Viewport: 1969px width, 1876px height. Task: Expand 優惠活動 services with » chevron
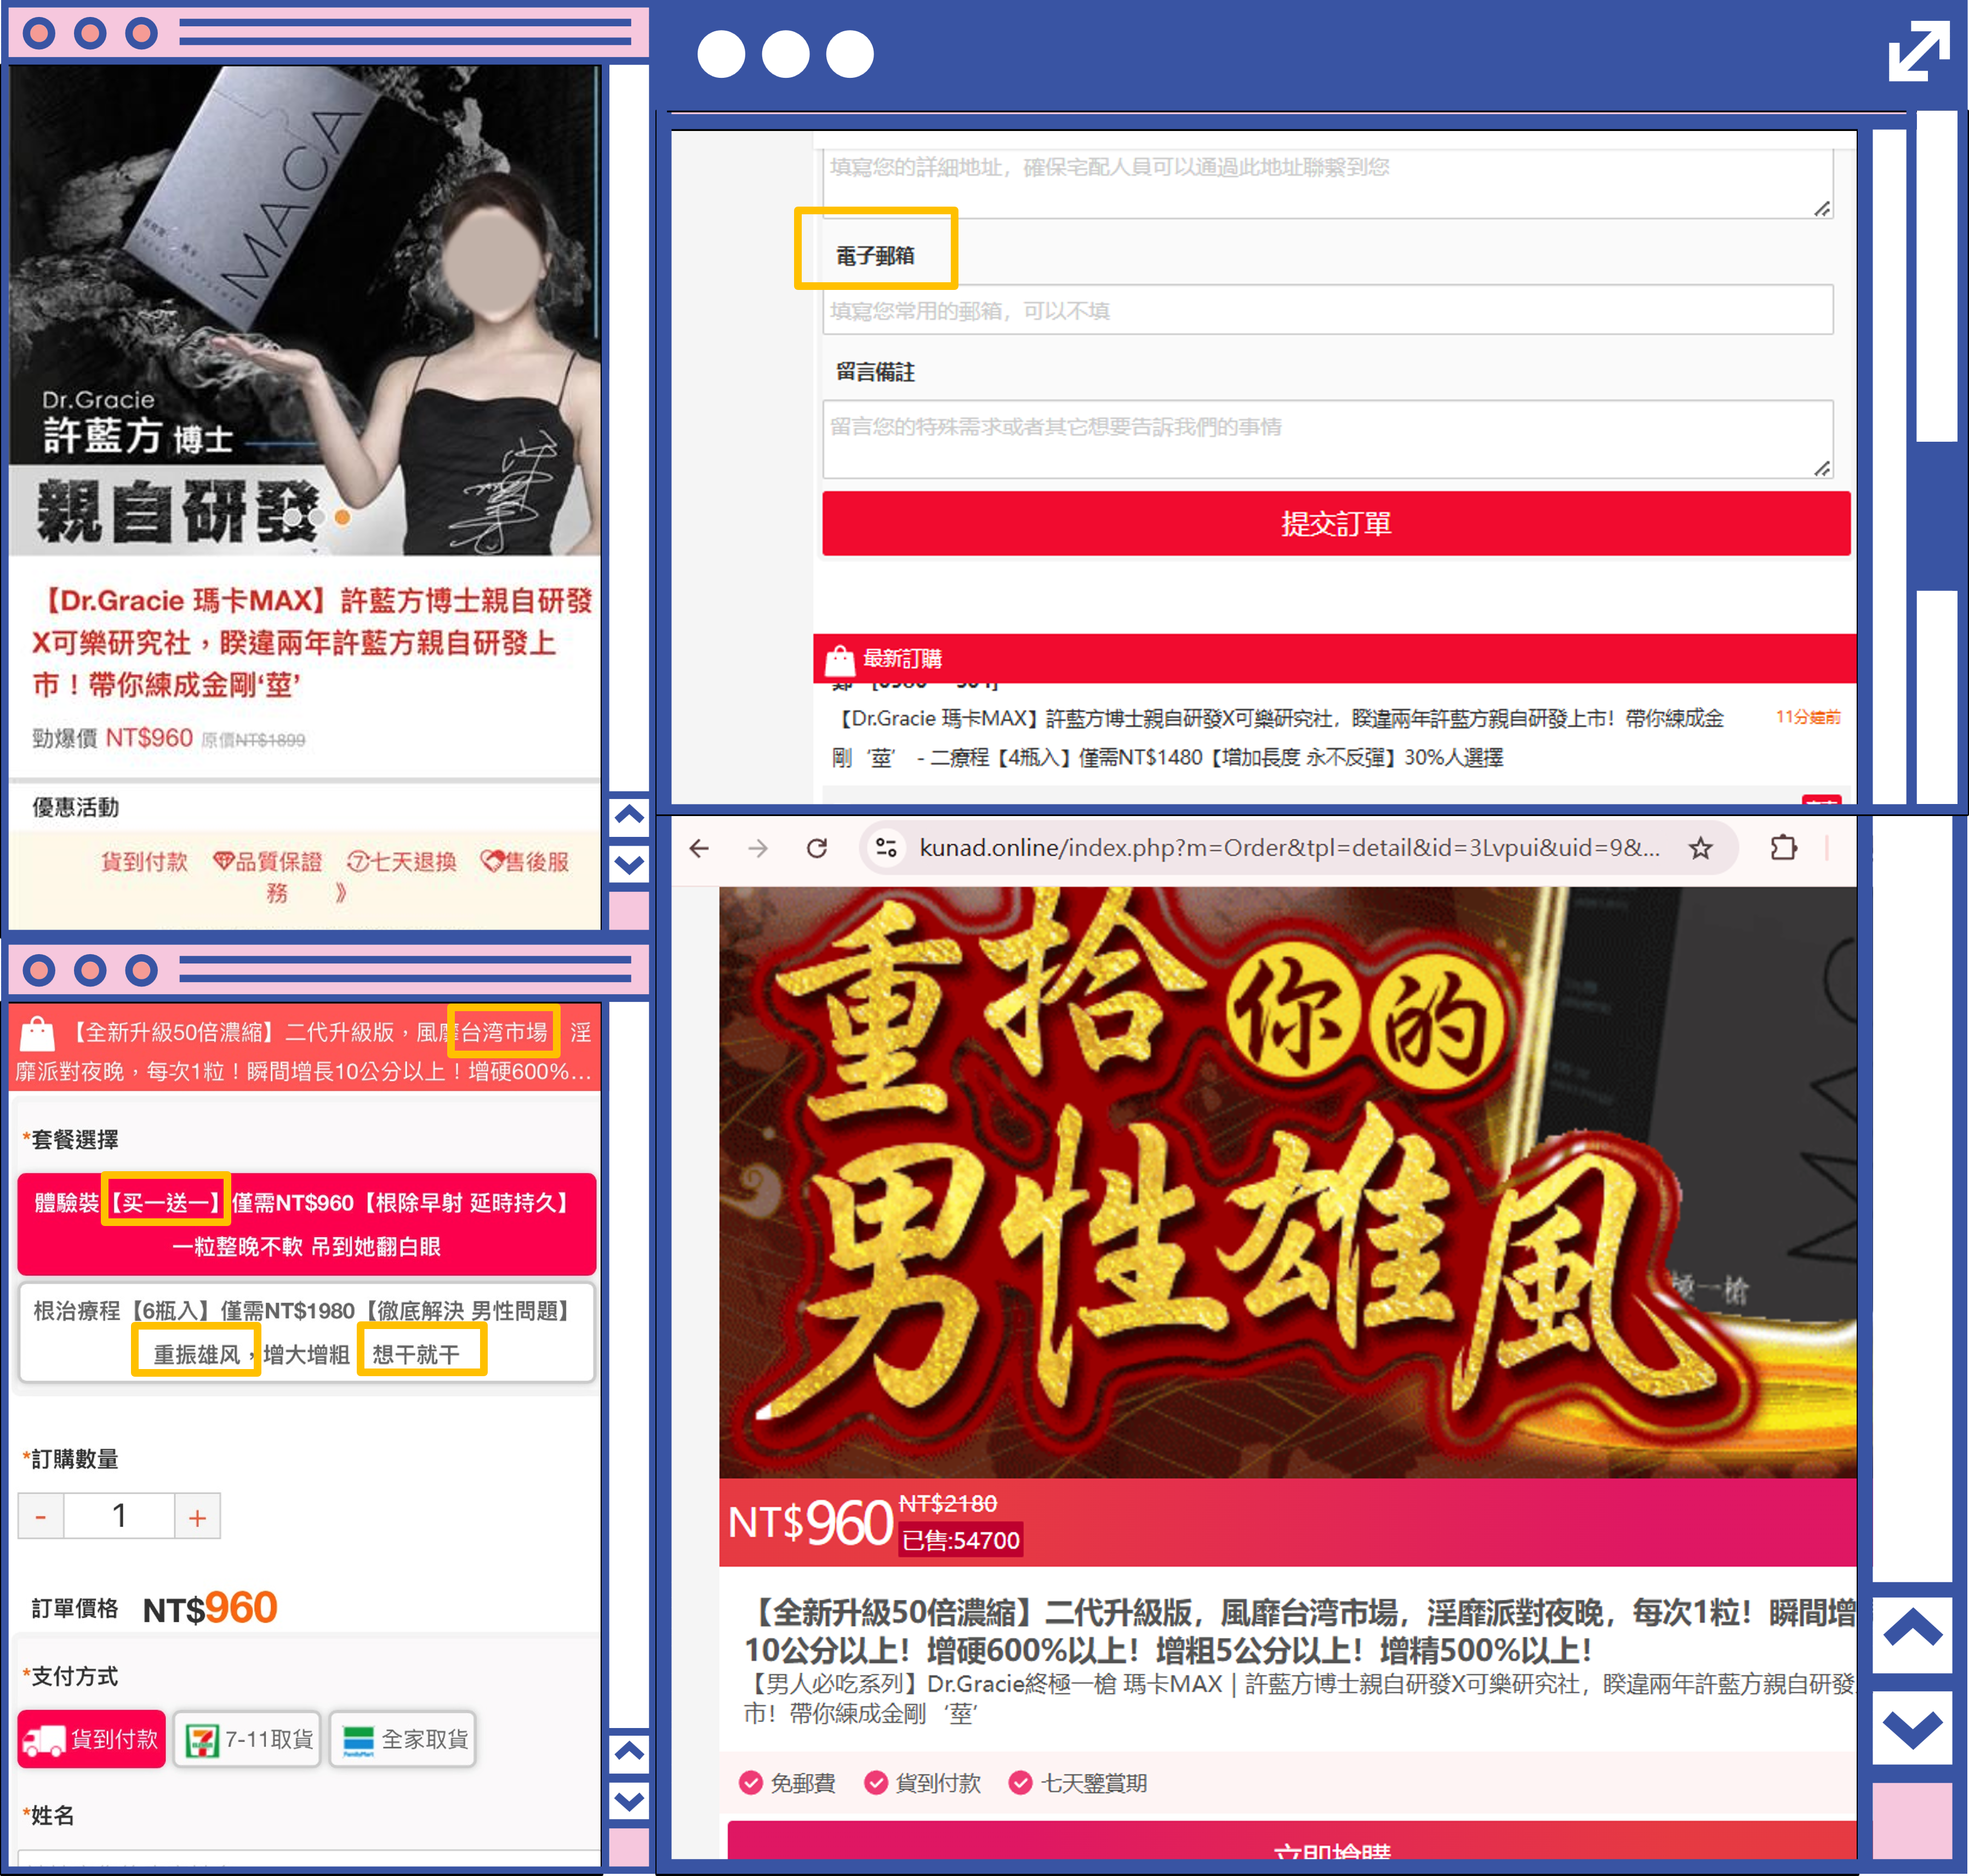click(341, 893)
